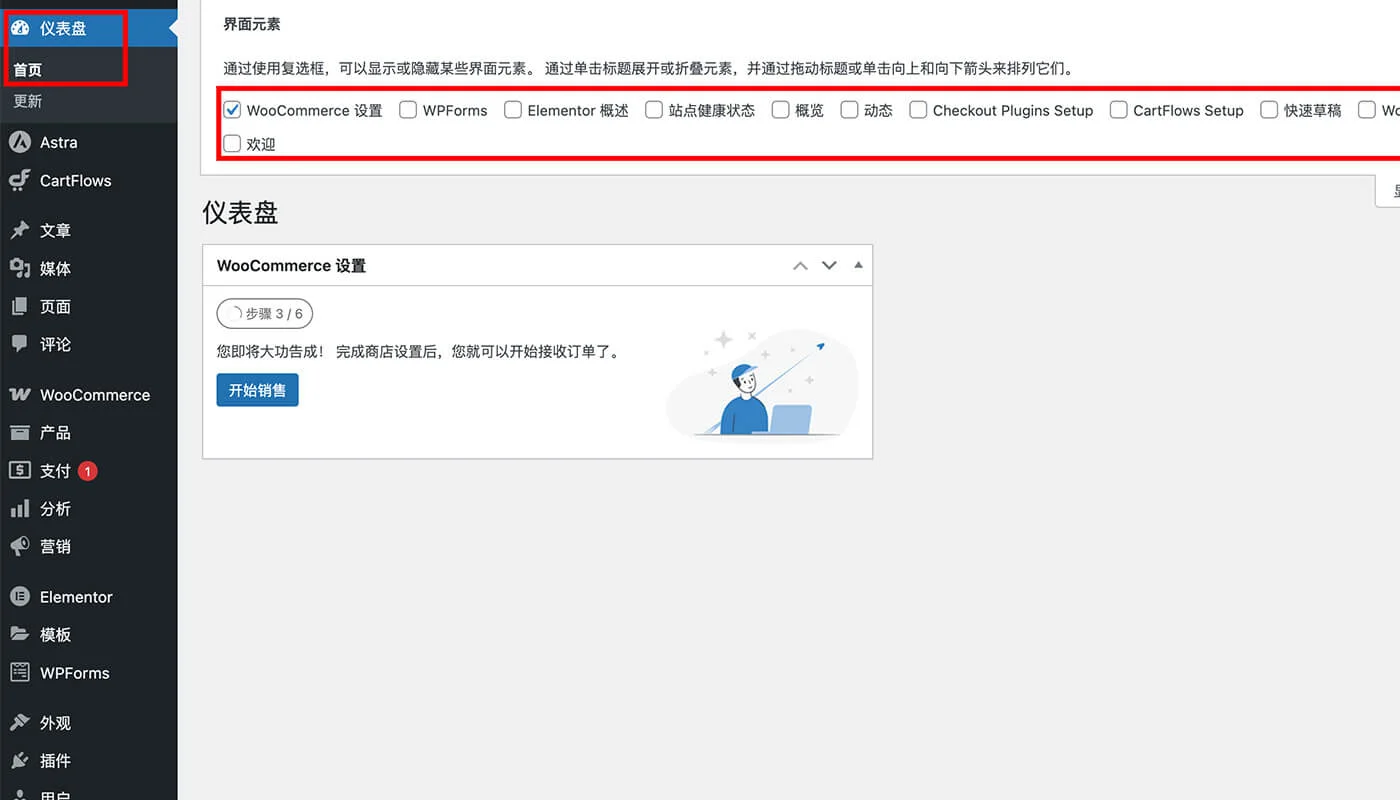Click the 开始销售 (Start Selling) button

point(257,390)
